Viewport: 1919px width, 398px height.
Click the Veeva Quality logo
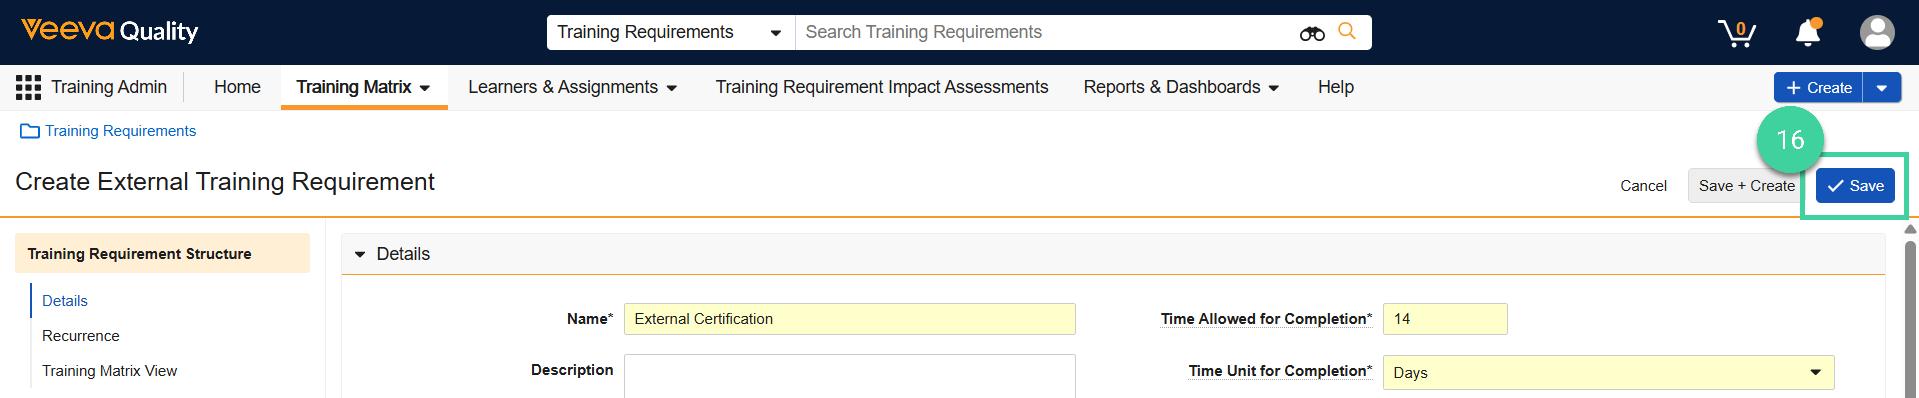pyautogui.click(x=110, y=31)
